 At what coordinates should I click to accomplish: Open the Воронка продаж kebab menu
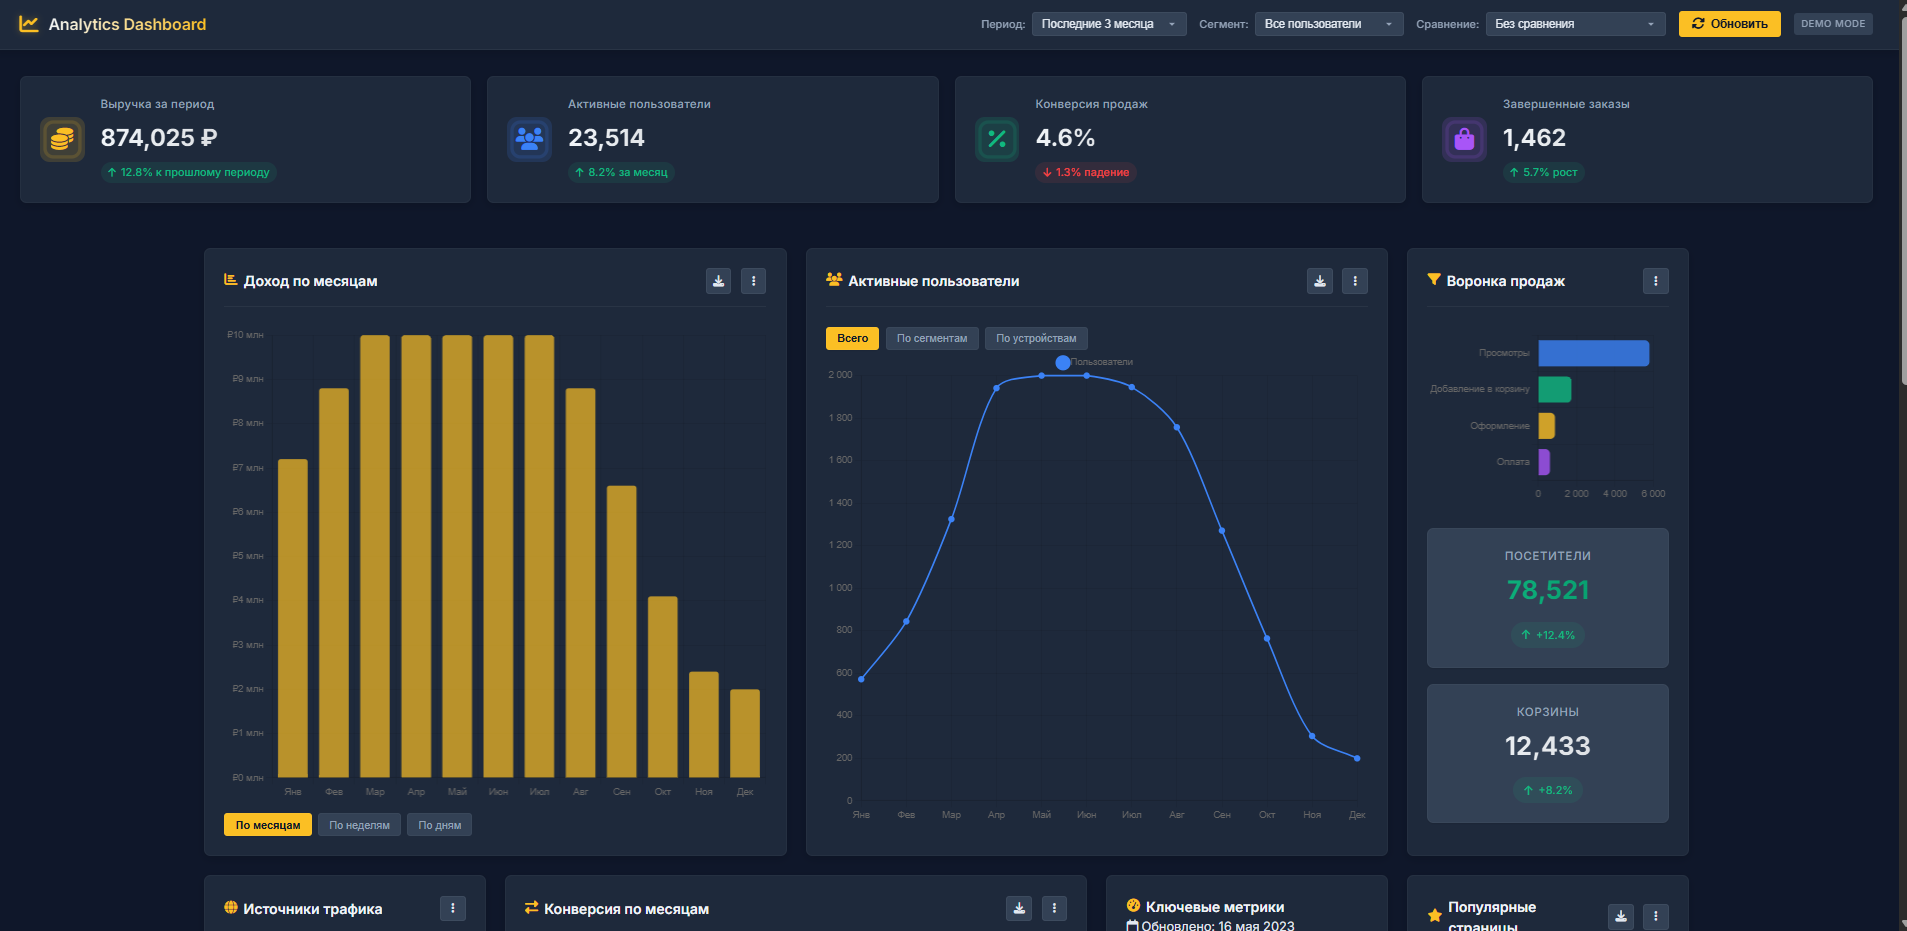[x=1655, y=281]
